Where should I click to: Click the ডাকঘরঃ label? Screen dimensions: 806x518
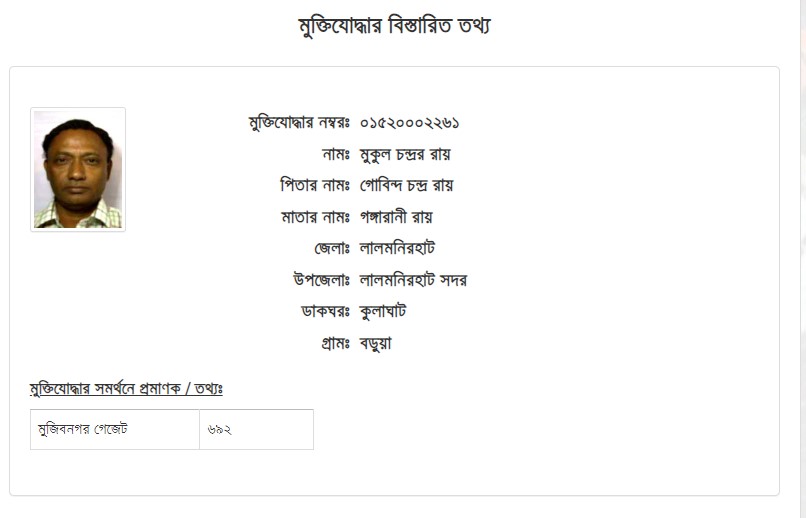325,311
